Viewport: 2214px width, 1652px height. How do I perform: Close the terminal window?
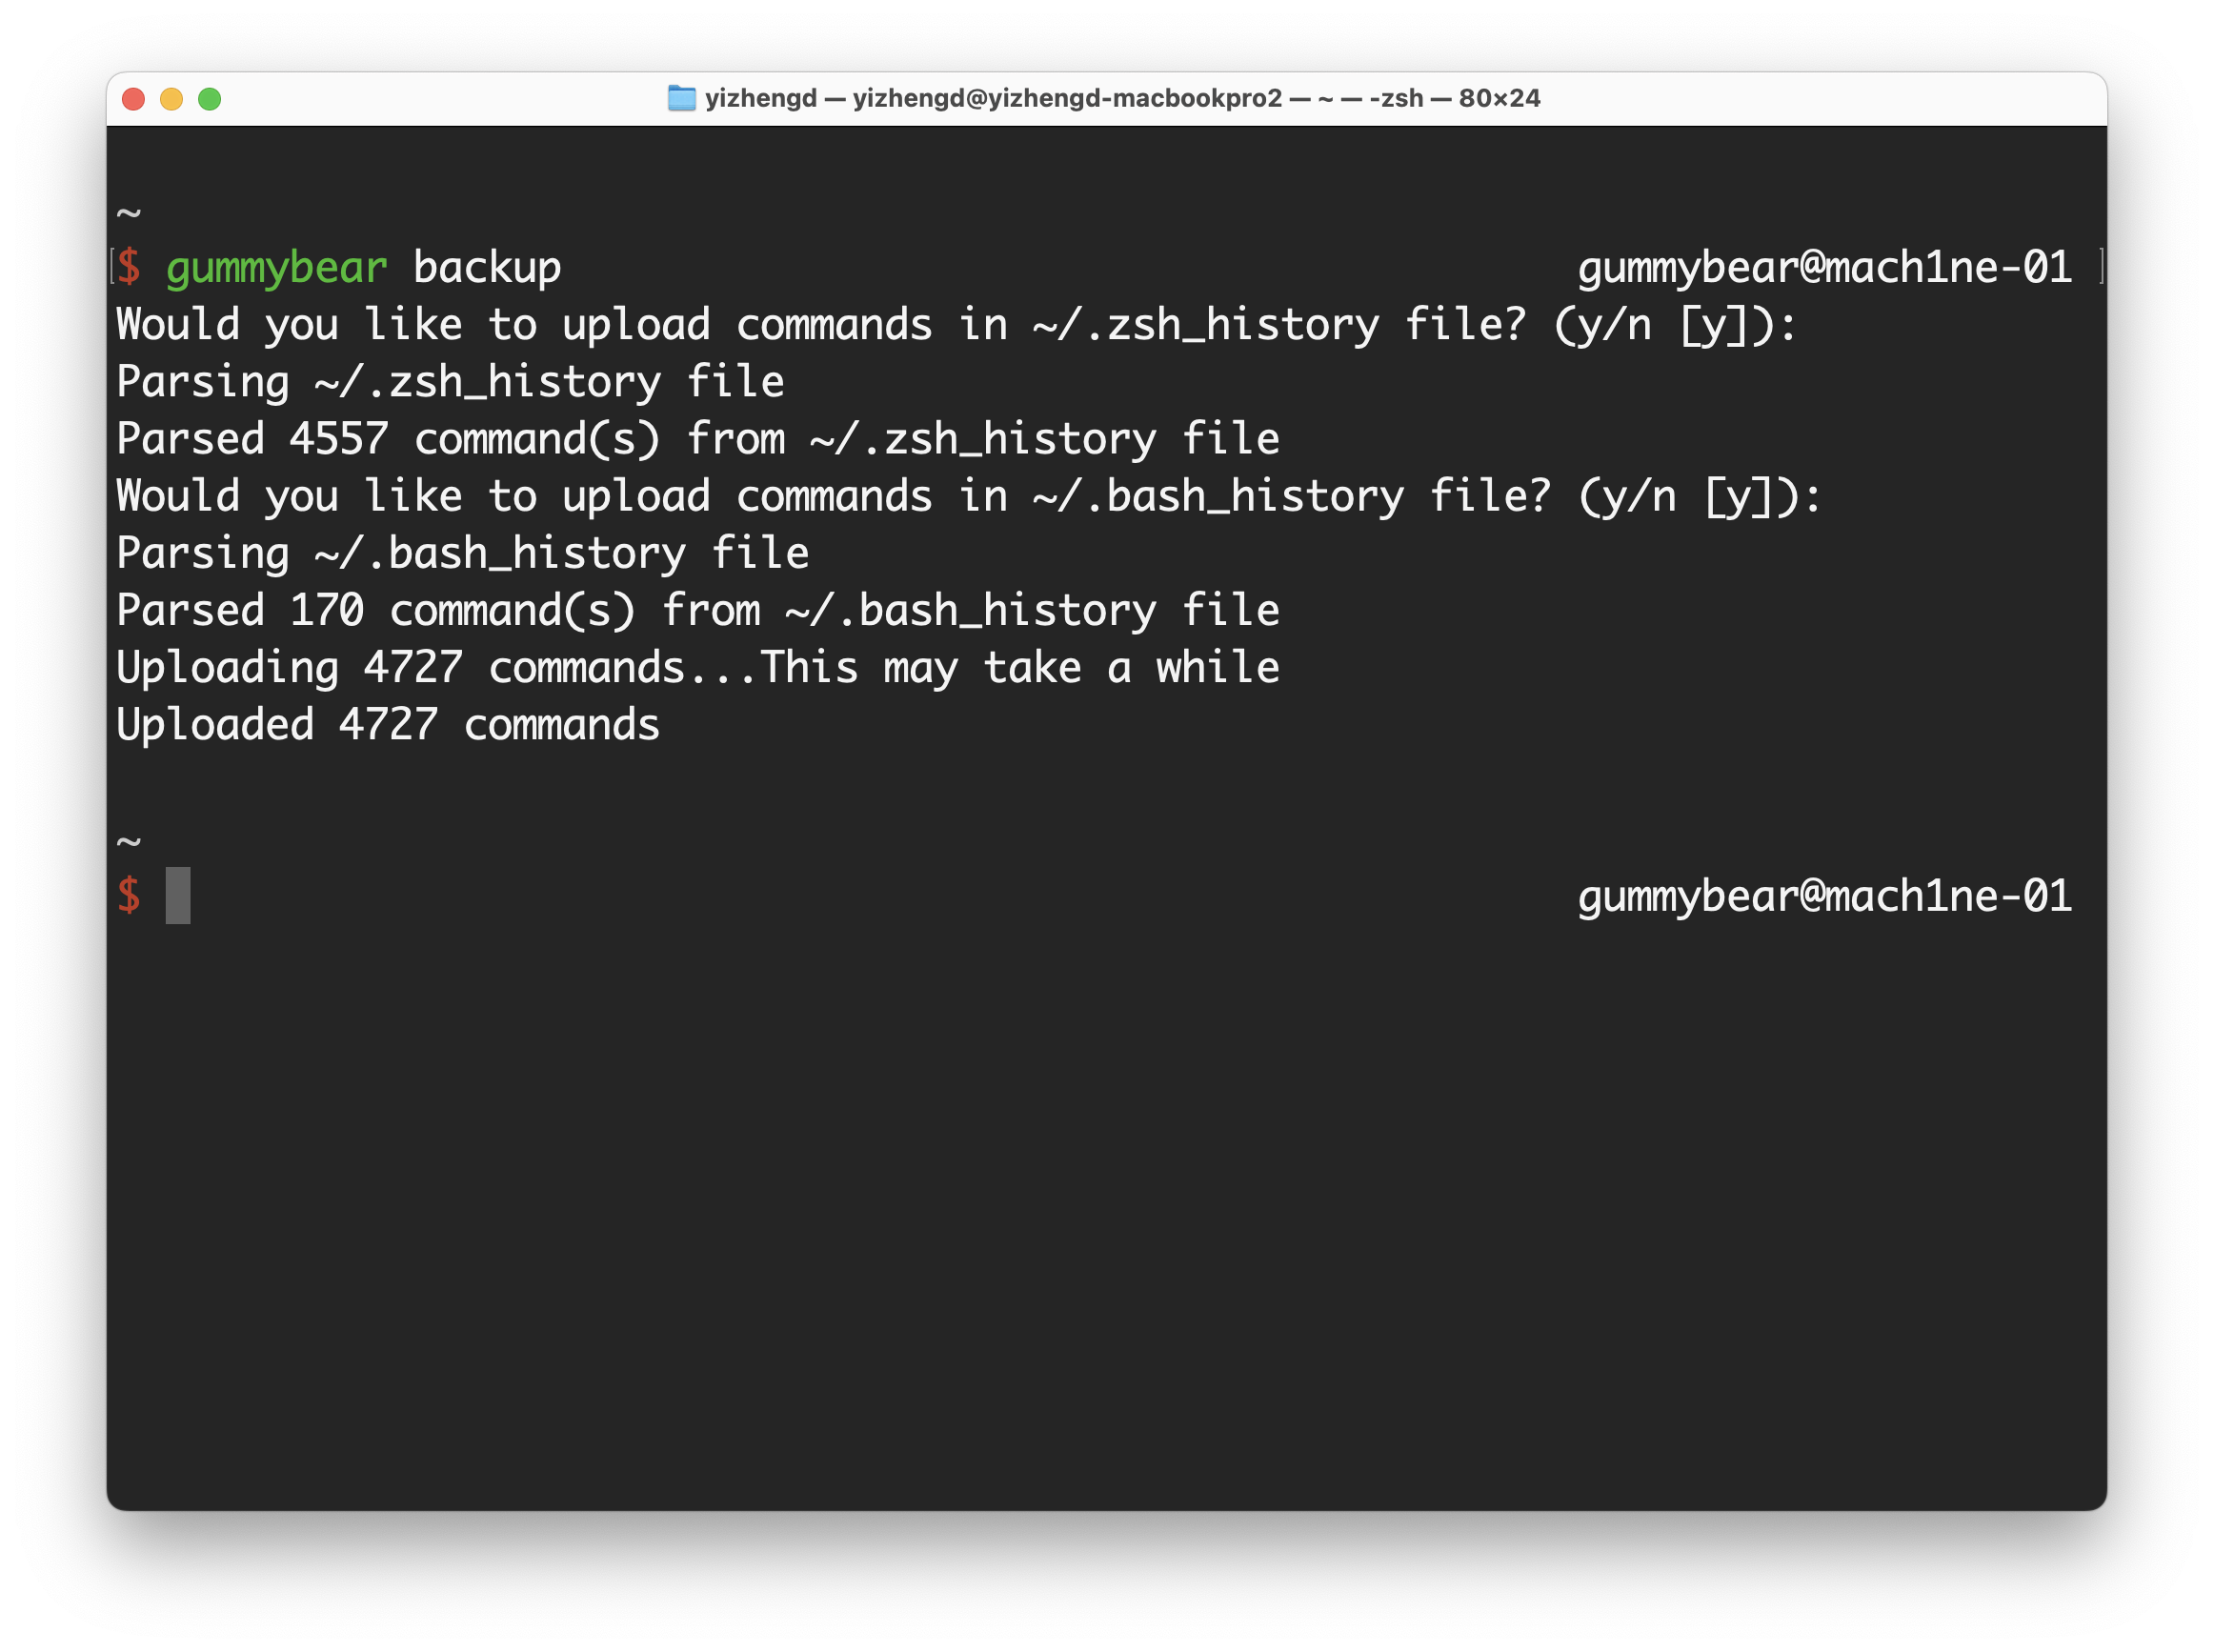click(133, 99)
